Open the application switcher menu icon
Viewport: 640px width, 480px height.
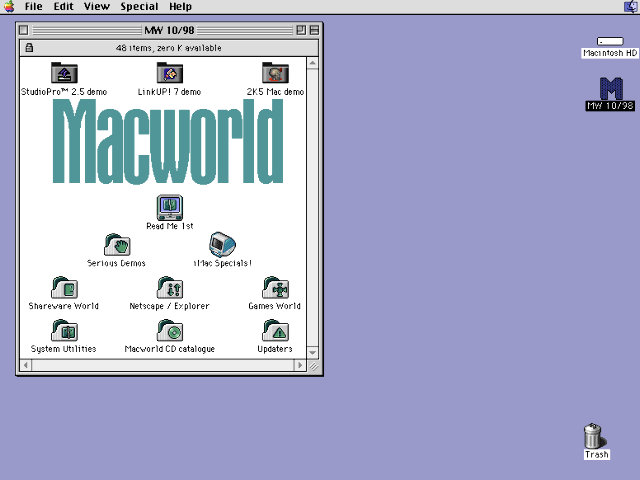(631, 7)
